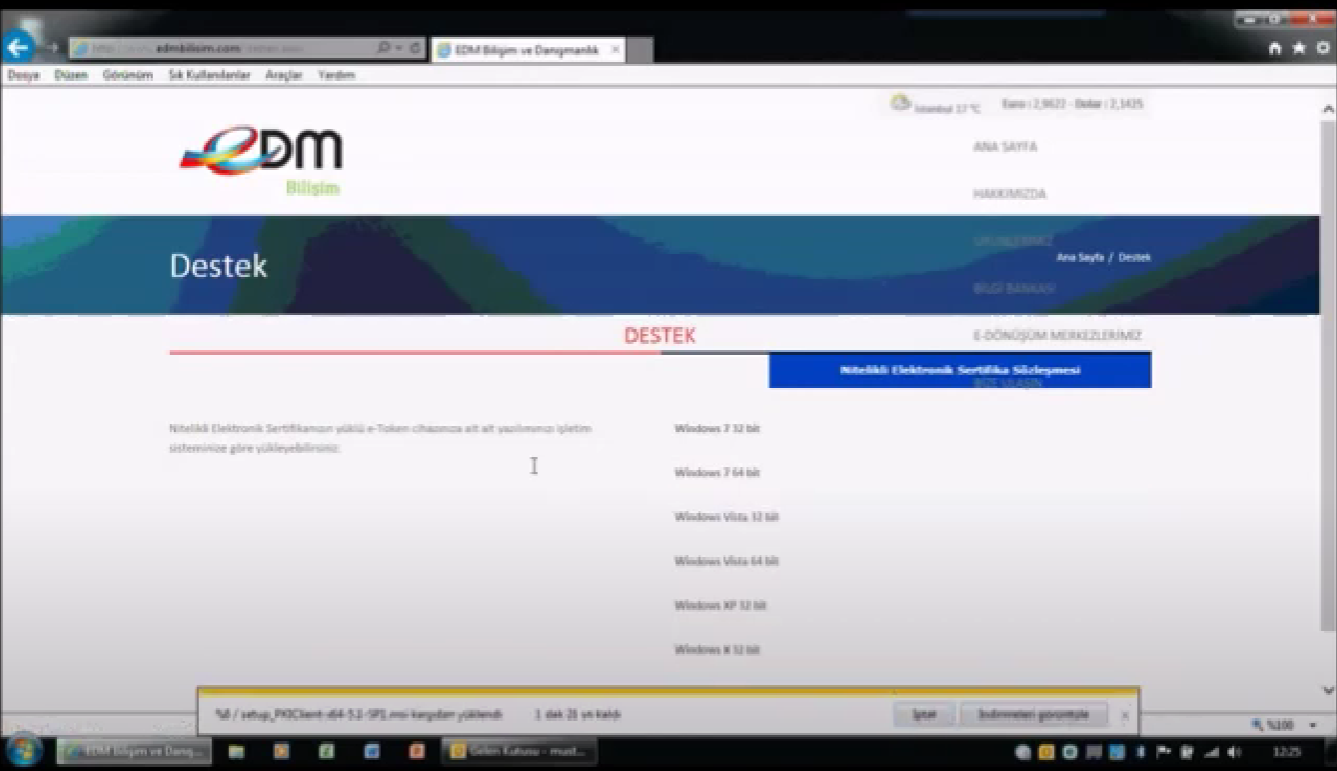The width and height of the screenshot is (1337, 771).
Task: Open the browser Tools gear icon
Action: 1322,48
